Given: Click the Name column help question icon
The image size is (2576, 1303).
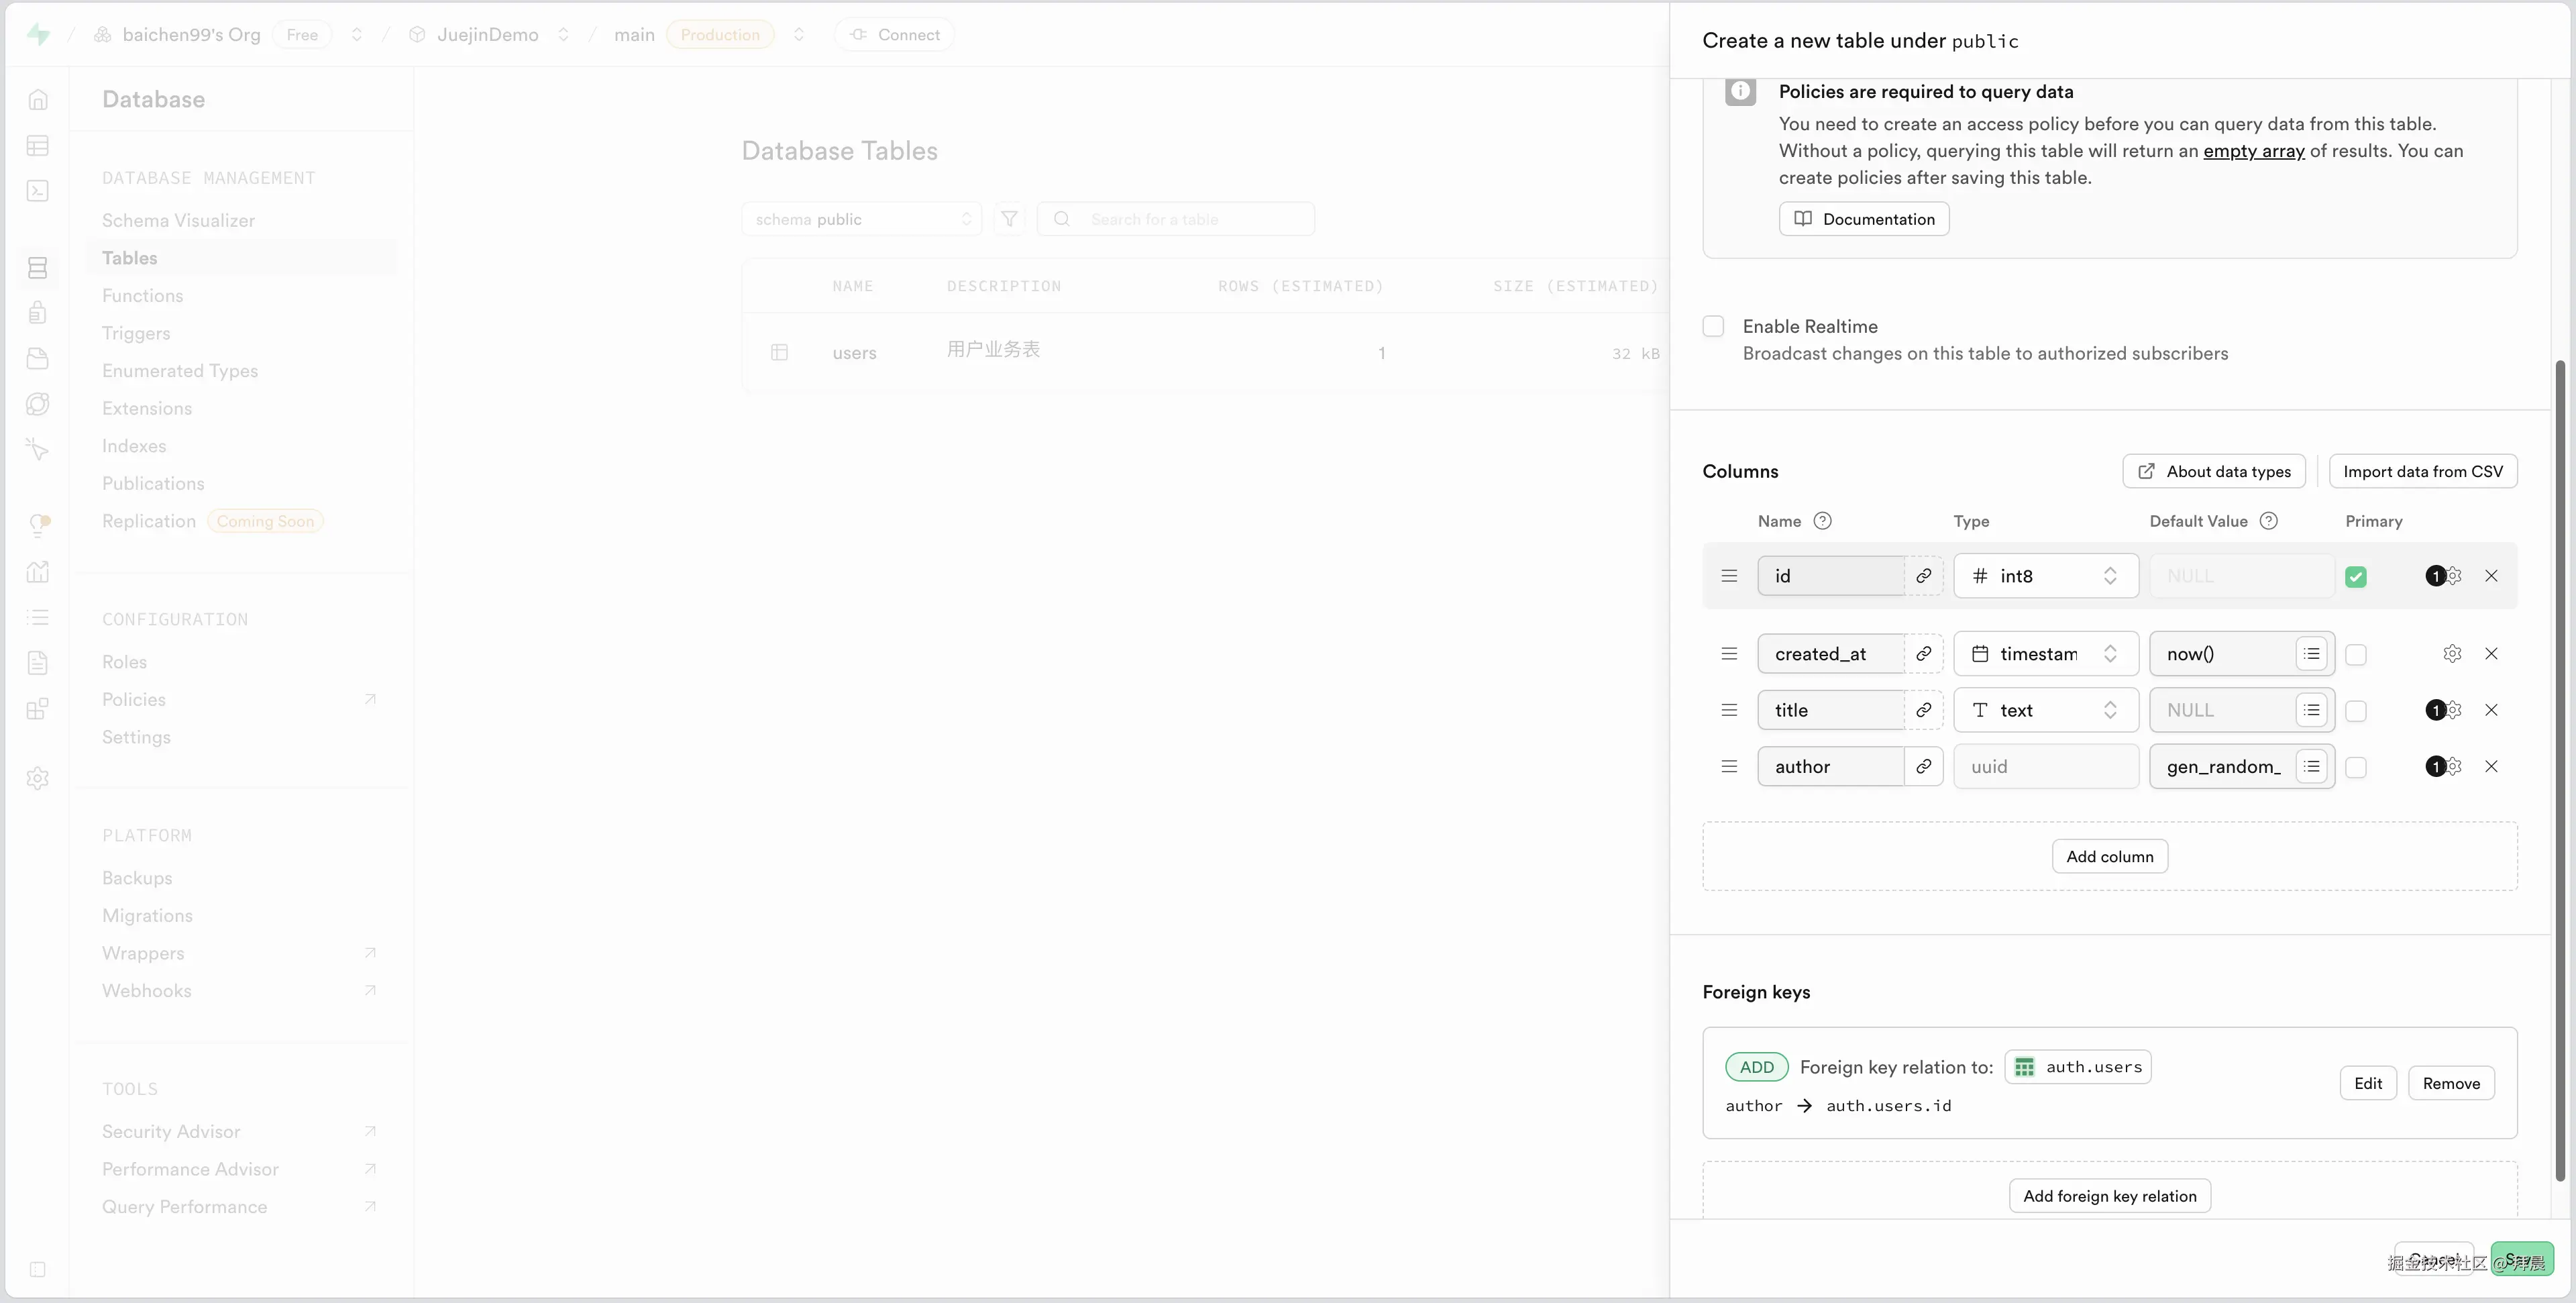Looking at the screenshot, I should coord(1823,521).
